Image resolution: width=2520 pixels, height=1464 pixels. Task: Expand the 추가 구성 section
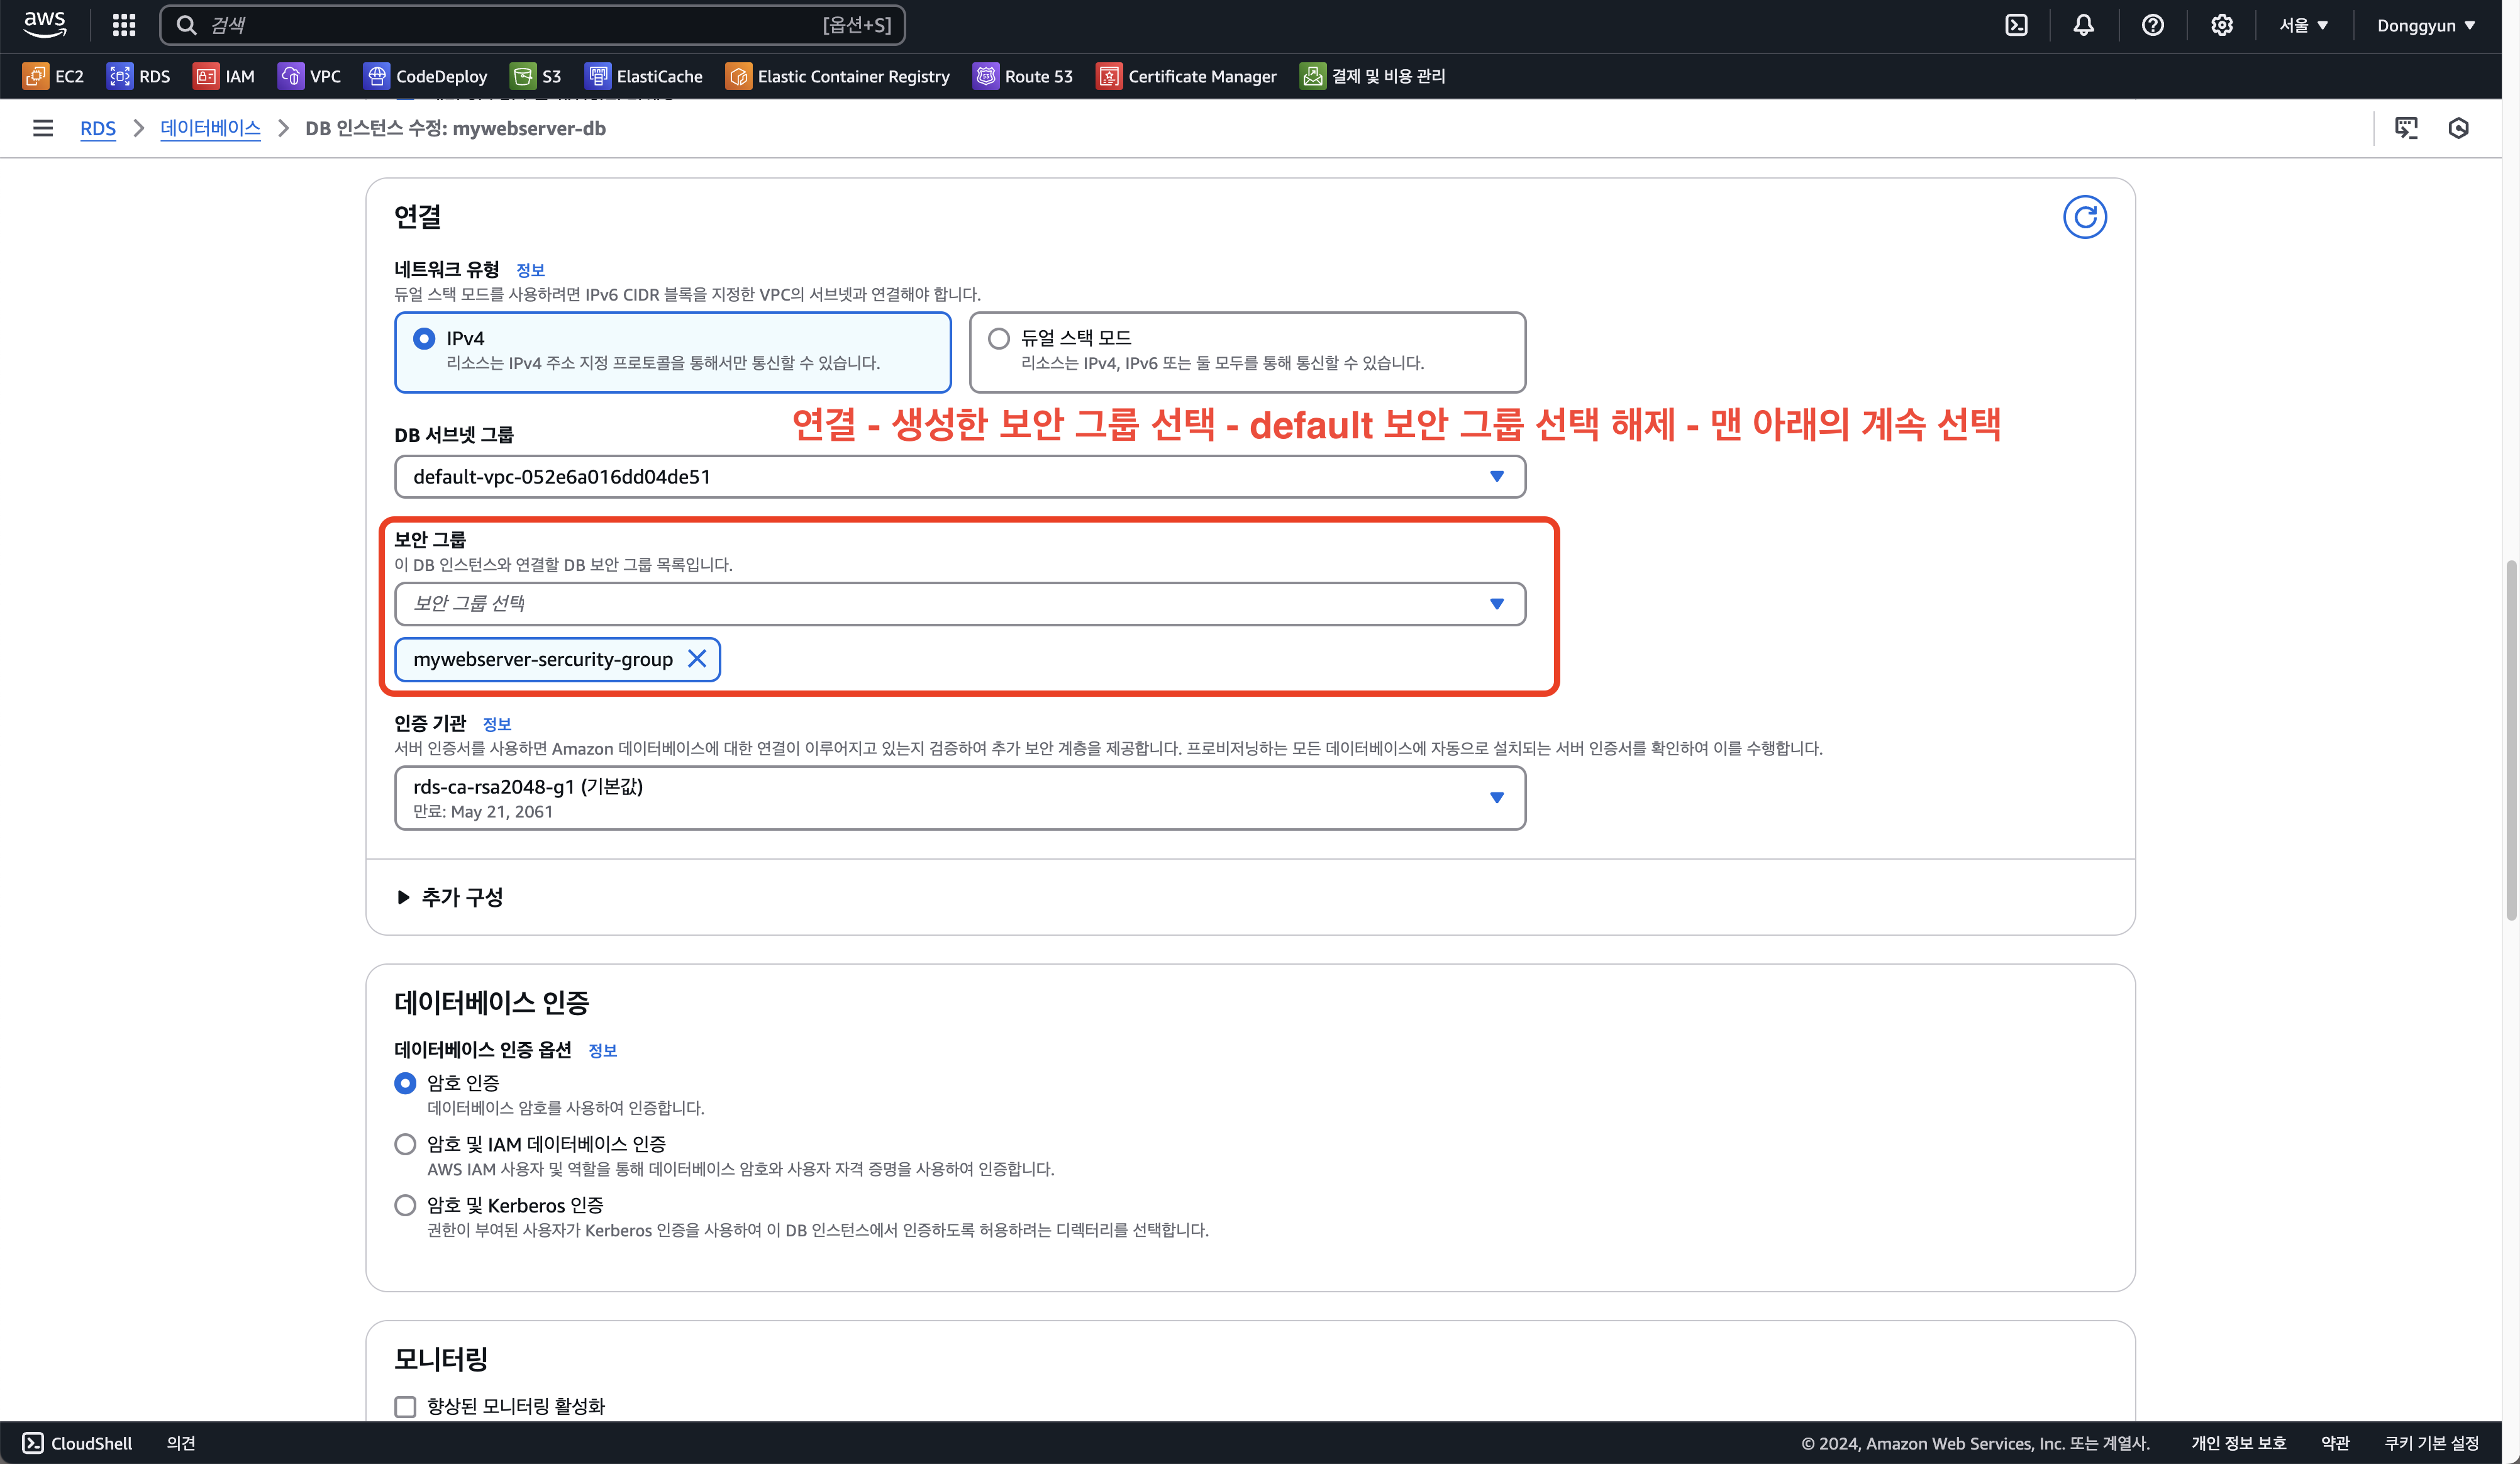click(449, 897)
